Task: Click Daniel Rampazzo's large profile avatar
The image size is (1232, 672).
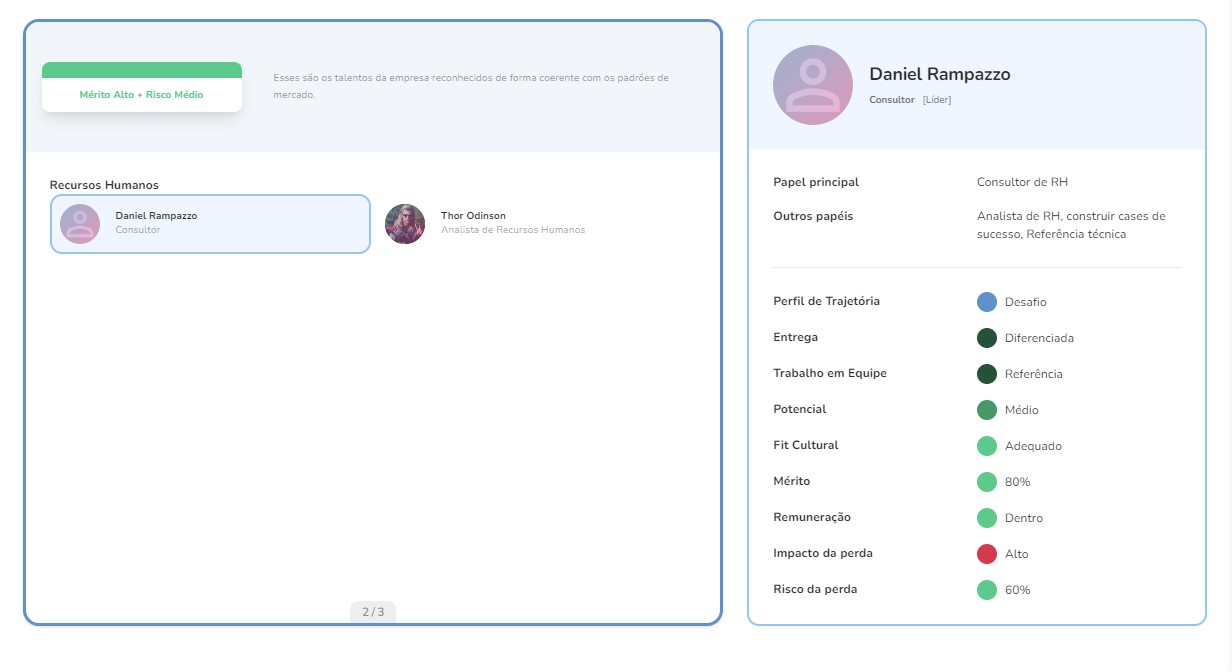Action: click(x=813, y=85)
